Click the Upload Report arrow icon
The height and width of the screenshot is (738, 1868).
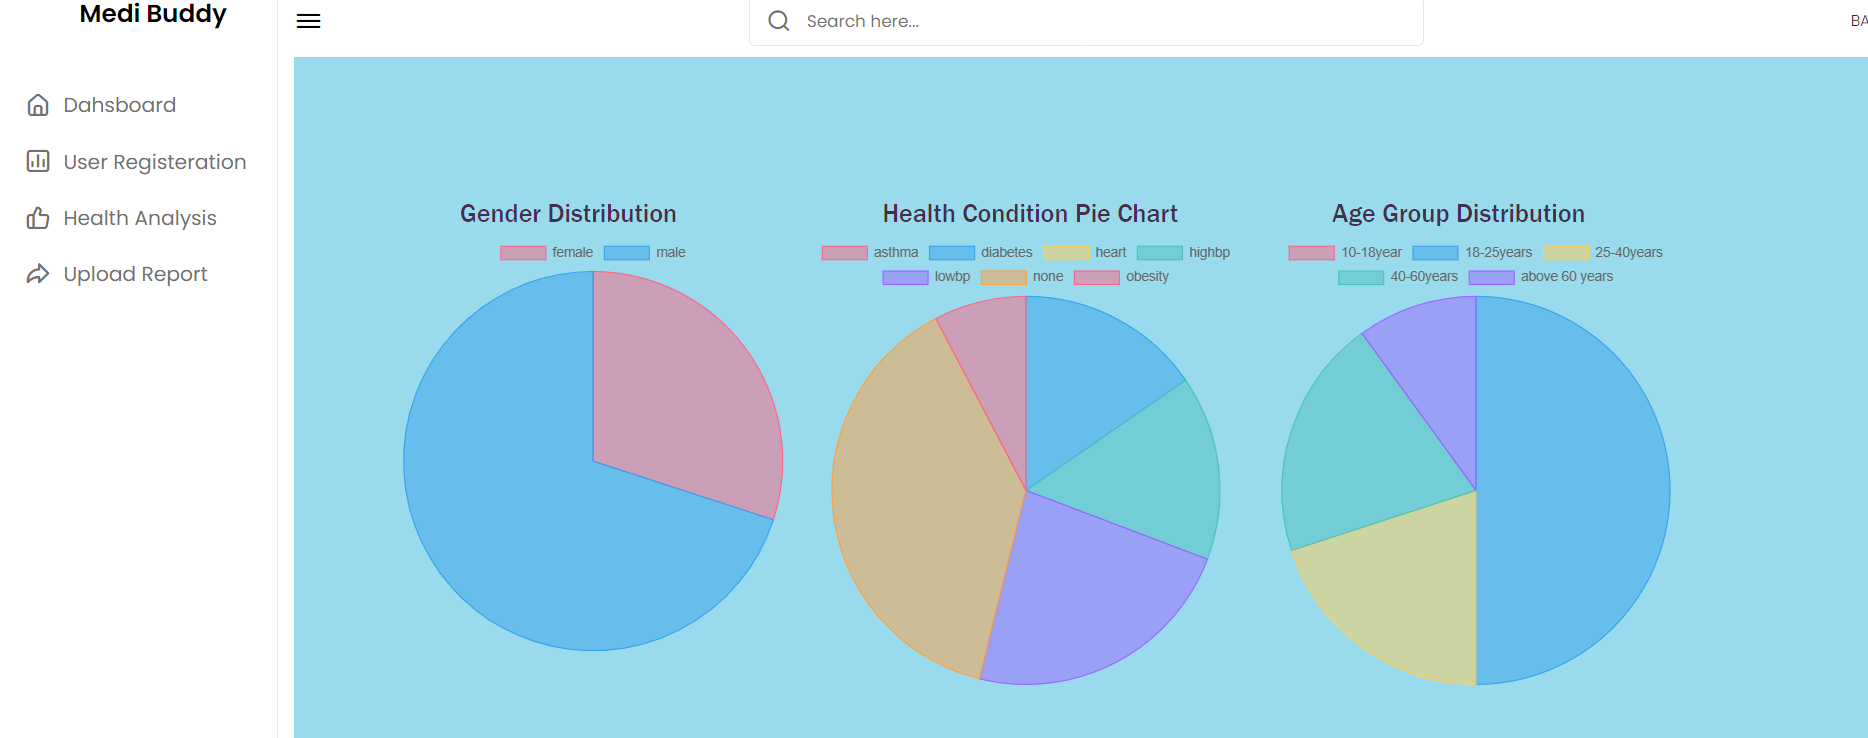coord(38,273)
